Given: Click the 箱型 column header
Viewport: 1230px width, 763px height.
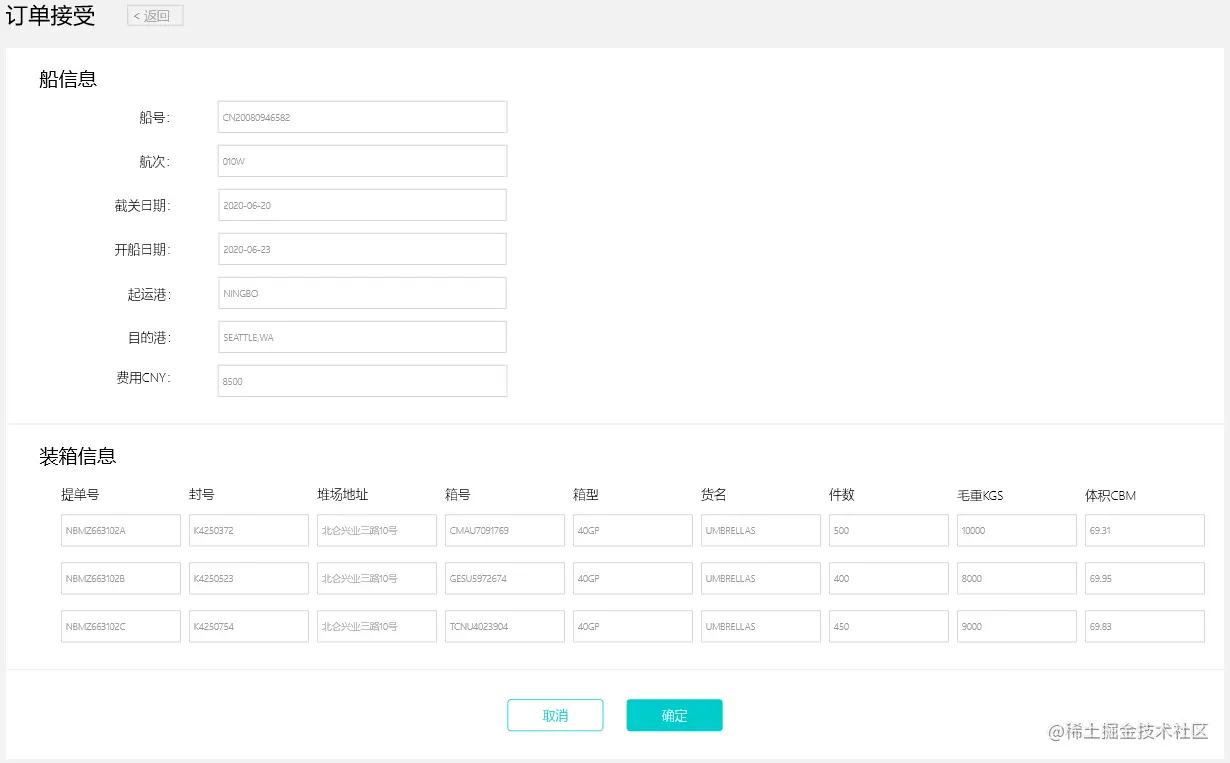Looking at the screenshot, I should click(586, 494).
